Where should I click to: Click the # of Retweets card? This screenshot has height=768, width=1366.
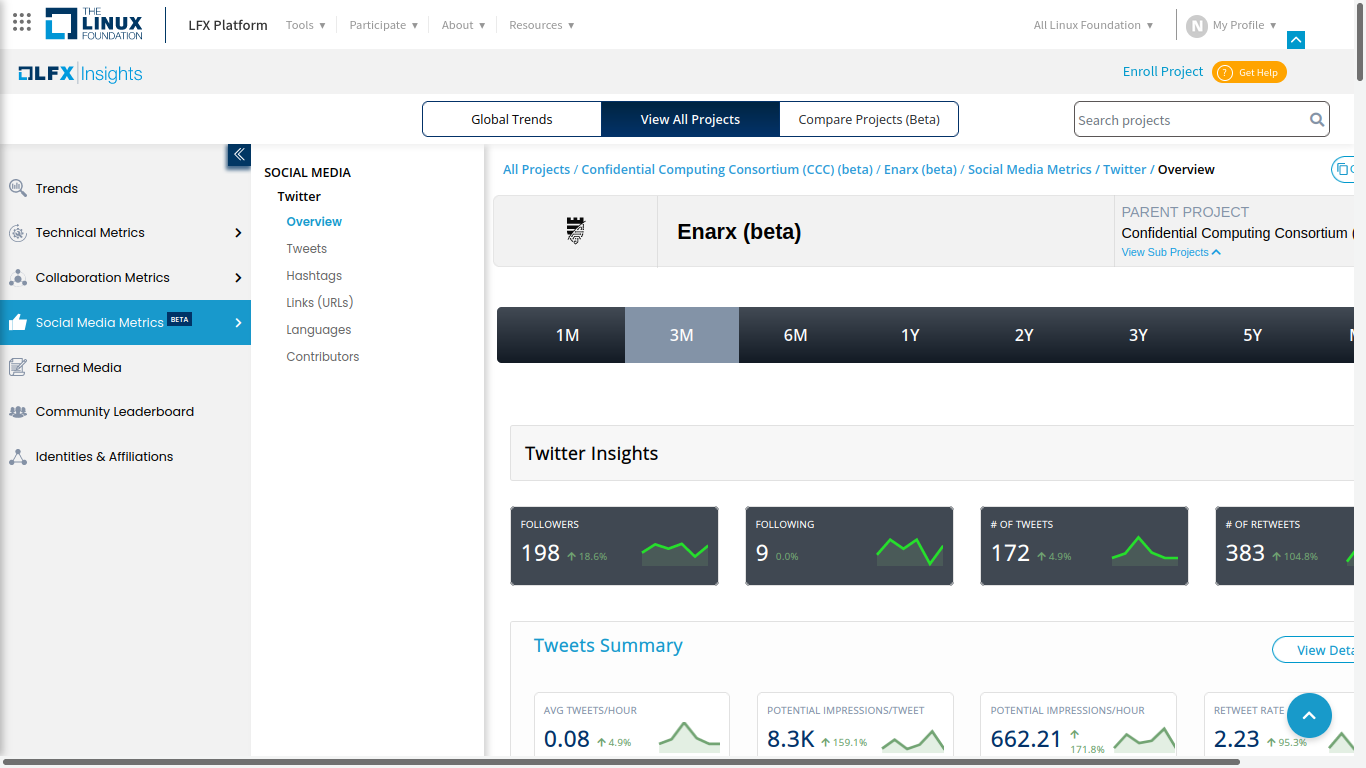click(1285, 546)
